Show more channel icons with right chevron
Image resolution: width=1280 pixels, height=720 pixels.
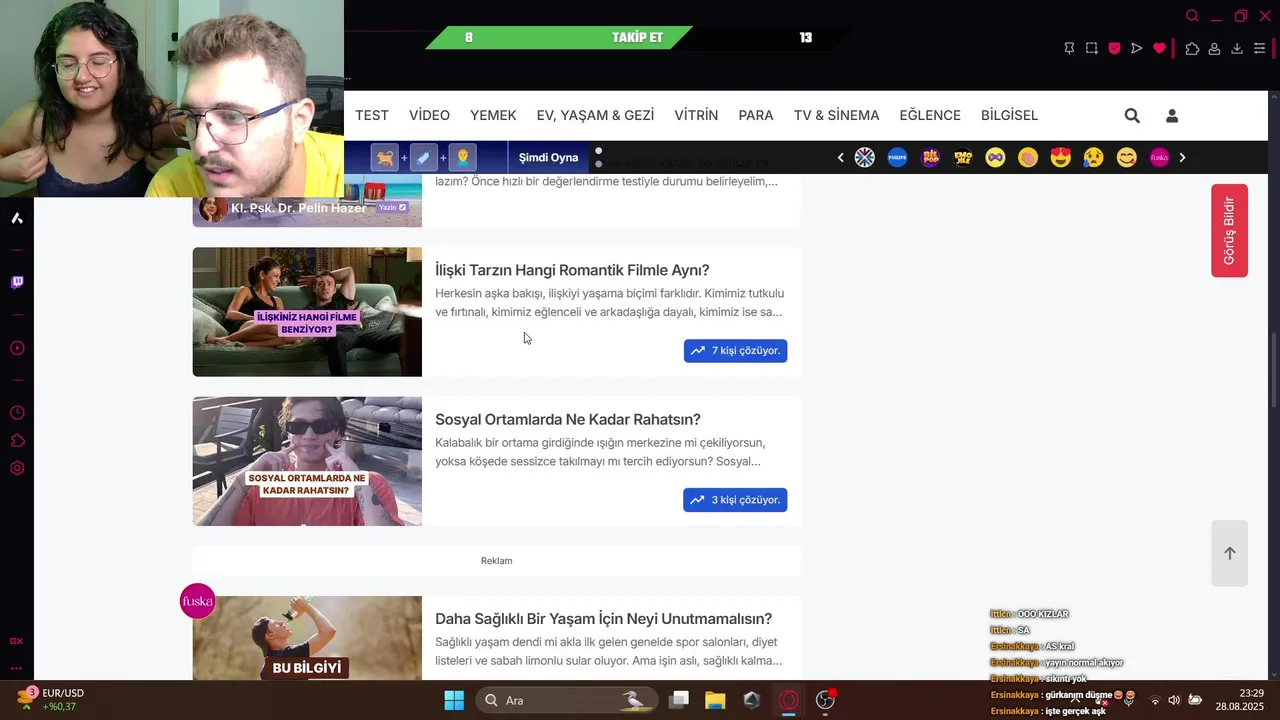tap(1182, 157)
